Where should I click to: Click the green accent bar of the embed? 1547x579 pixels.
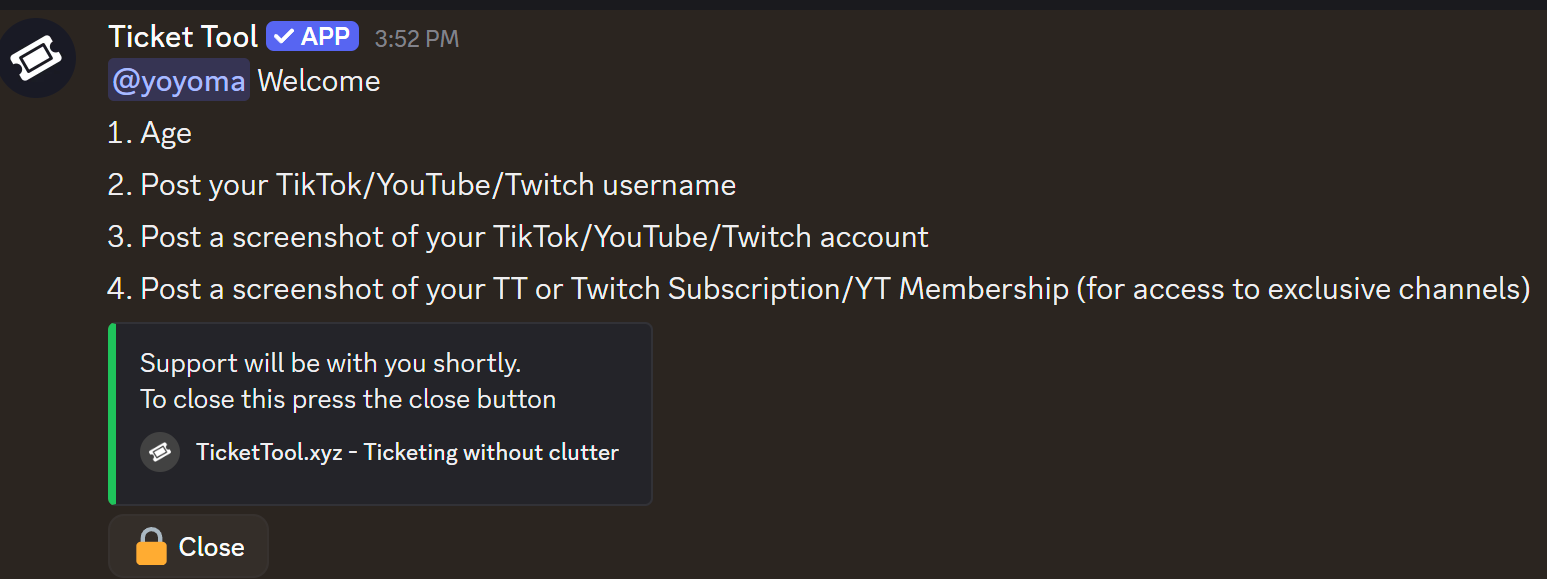[x=112, y=413]
